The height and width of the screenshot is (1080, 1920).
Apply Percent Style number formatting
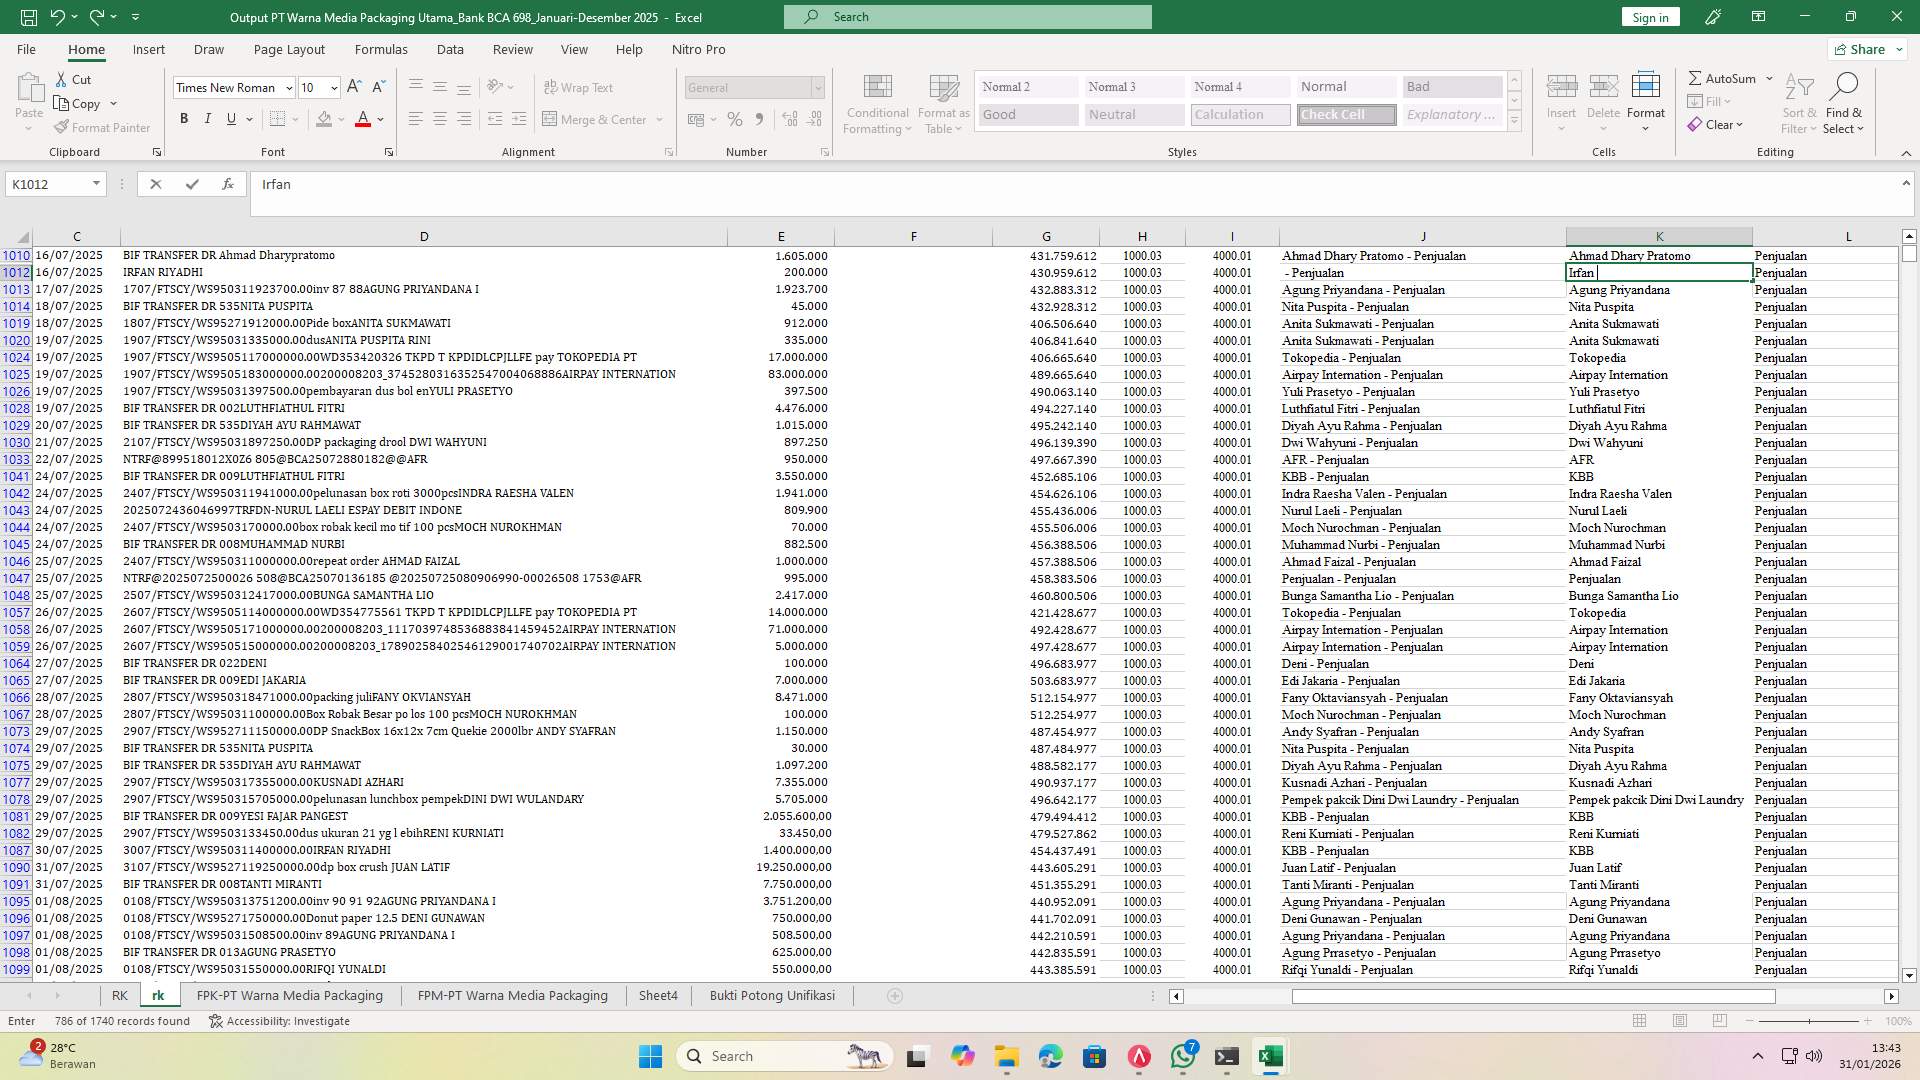click(734, 119)
